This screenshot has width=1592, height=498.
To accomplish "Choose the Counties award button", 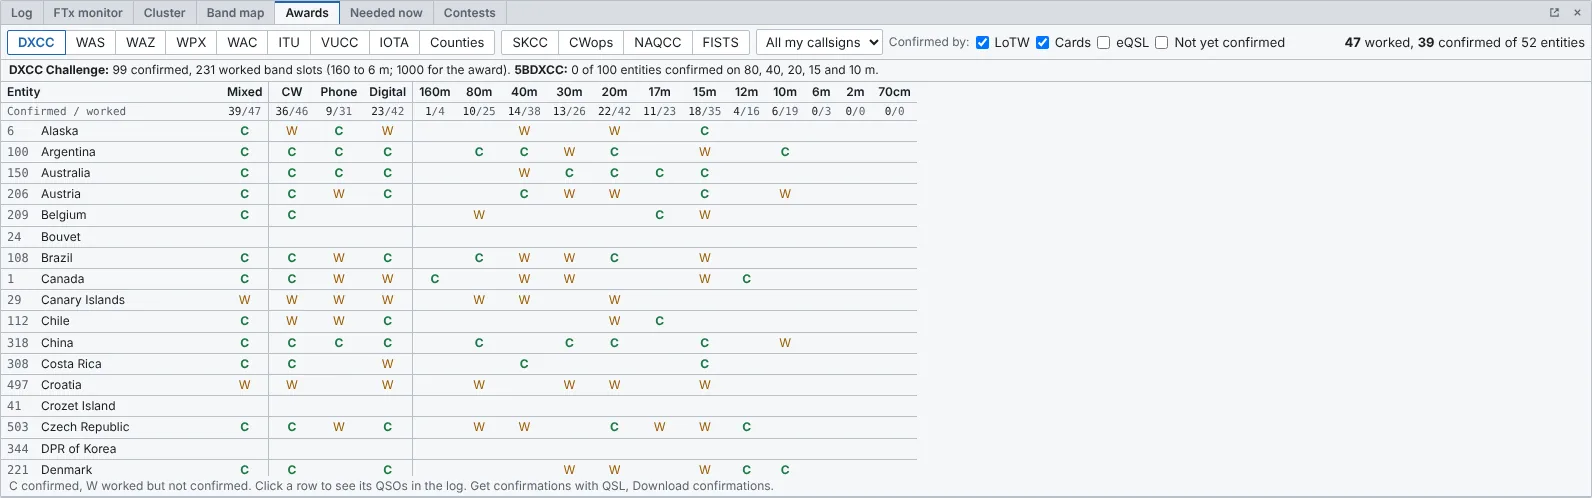I will pyautogui.click(x=457, y=42).
